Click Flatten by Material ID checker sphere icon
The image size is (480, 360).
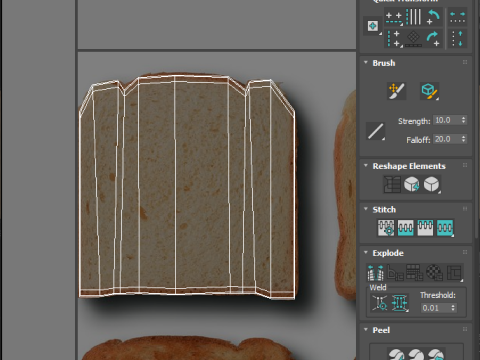click(x=435, y=273)
